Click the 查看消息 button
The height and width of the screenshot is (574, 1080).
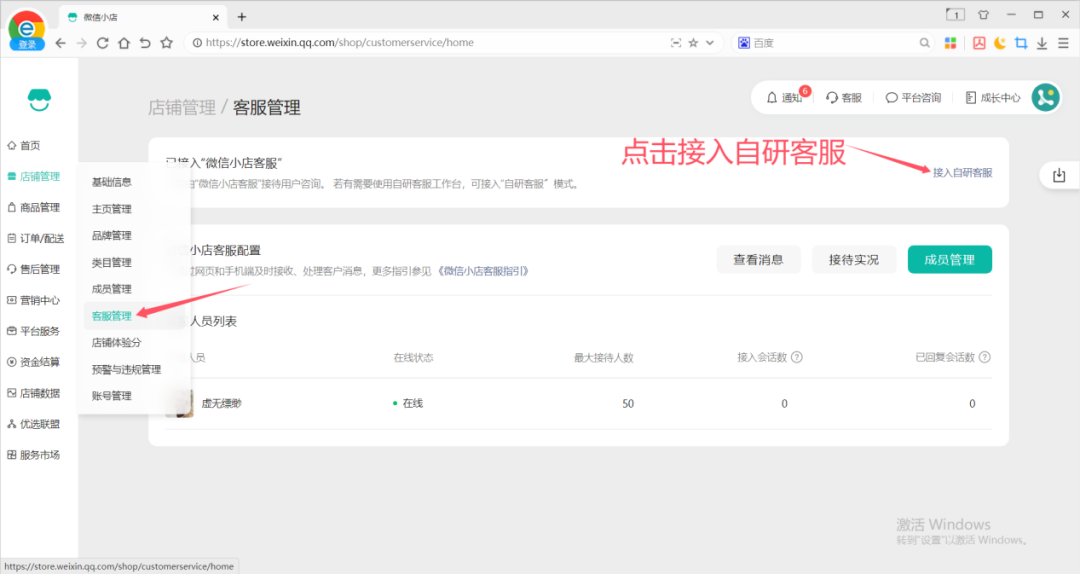point(758,260)
